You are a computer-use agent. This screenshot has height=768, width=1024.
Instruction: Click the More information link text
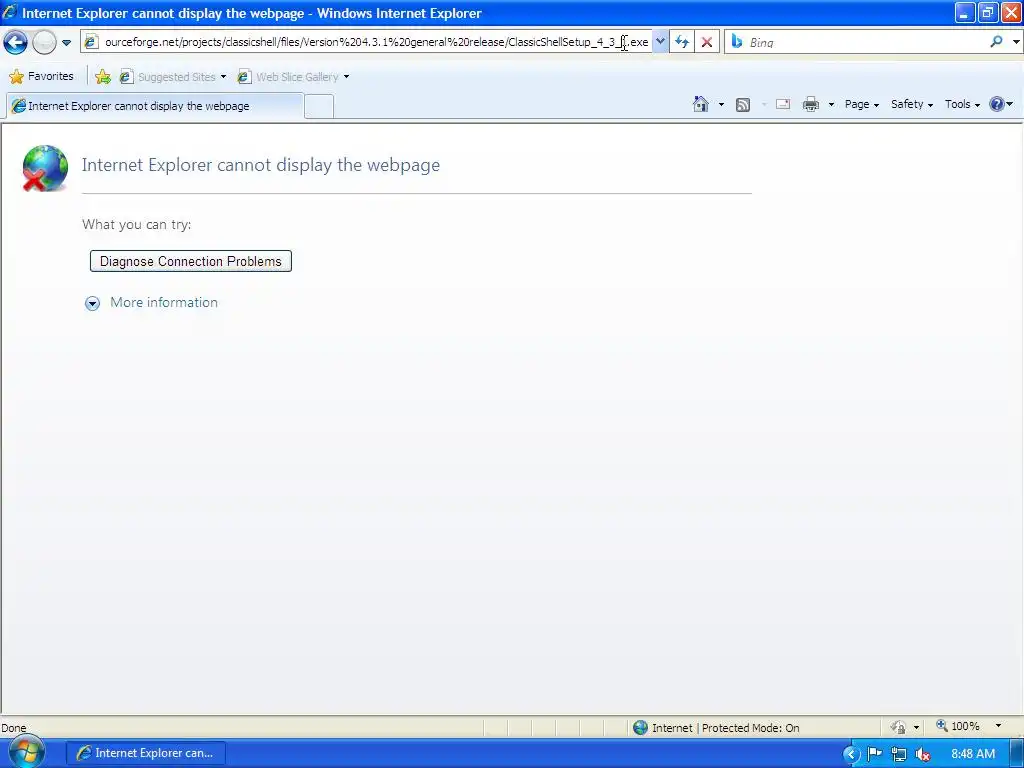[x=164, y=302]
